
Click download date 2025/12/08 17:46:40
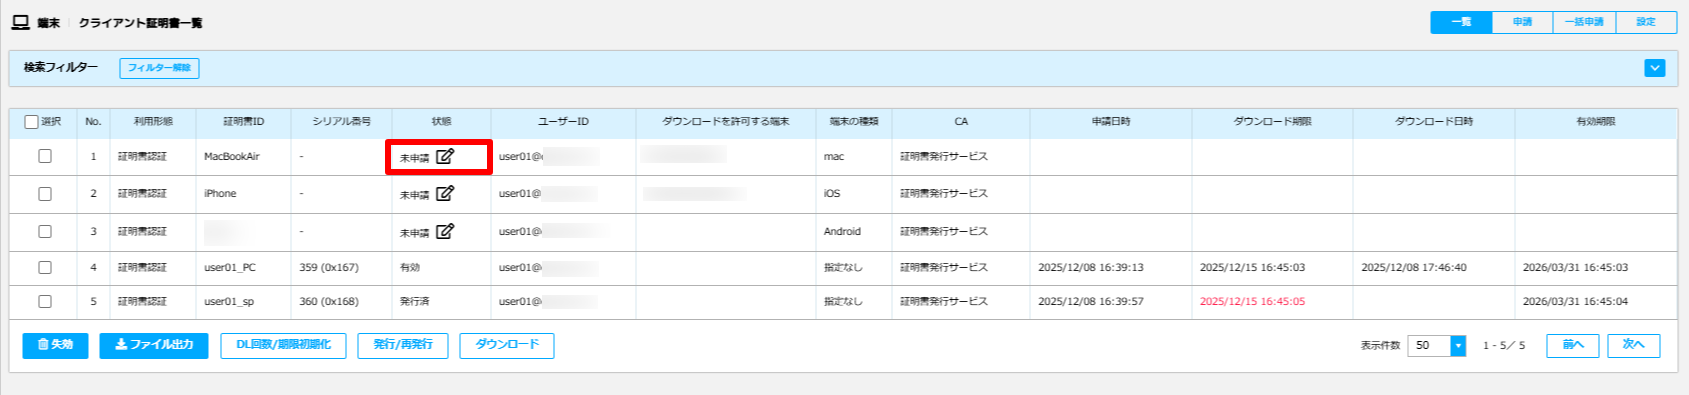(1414, 268)
